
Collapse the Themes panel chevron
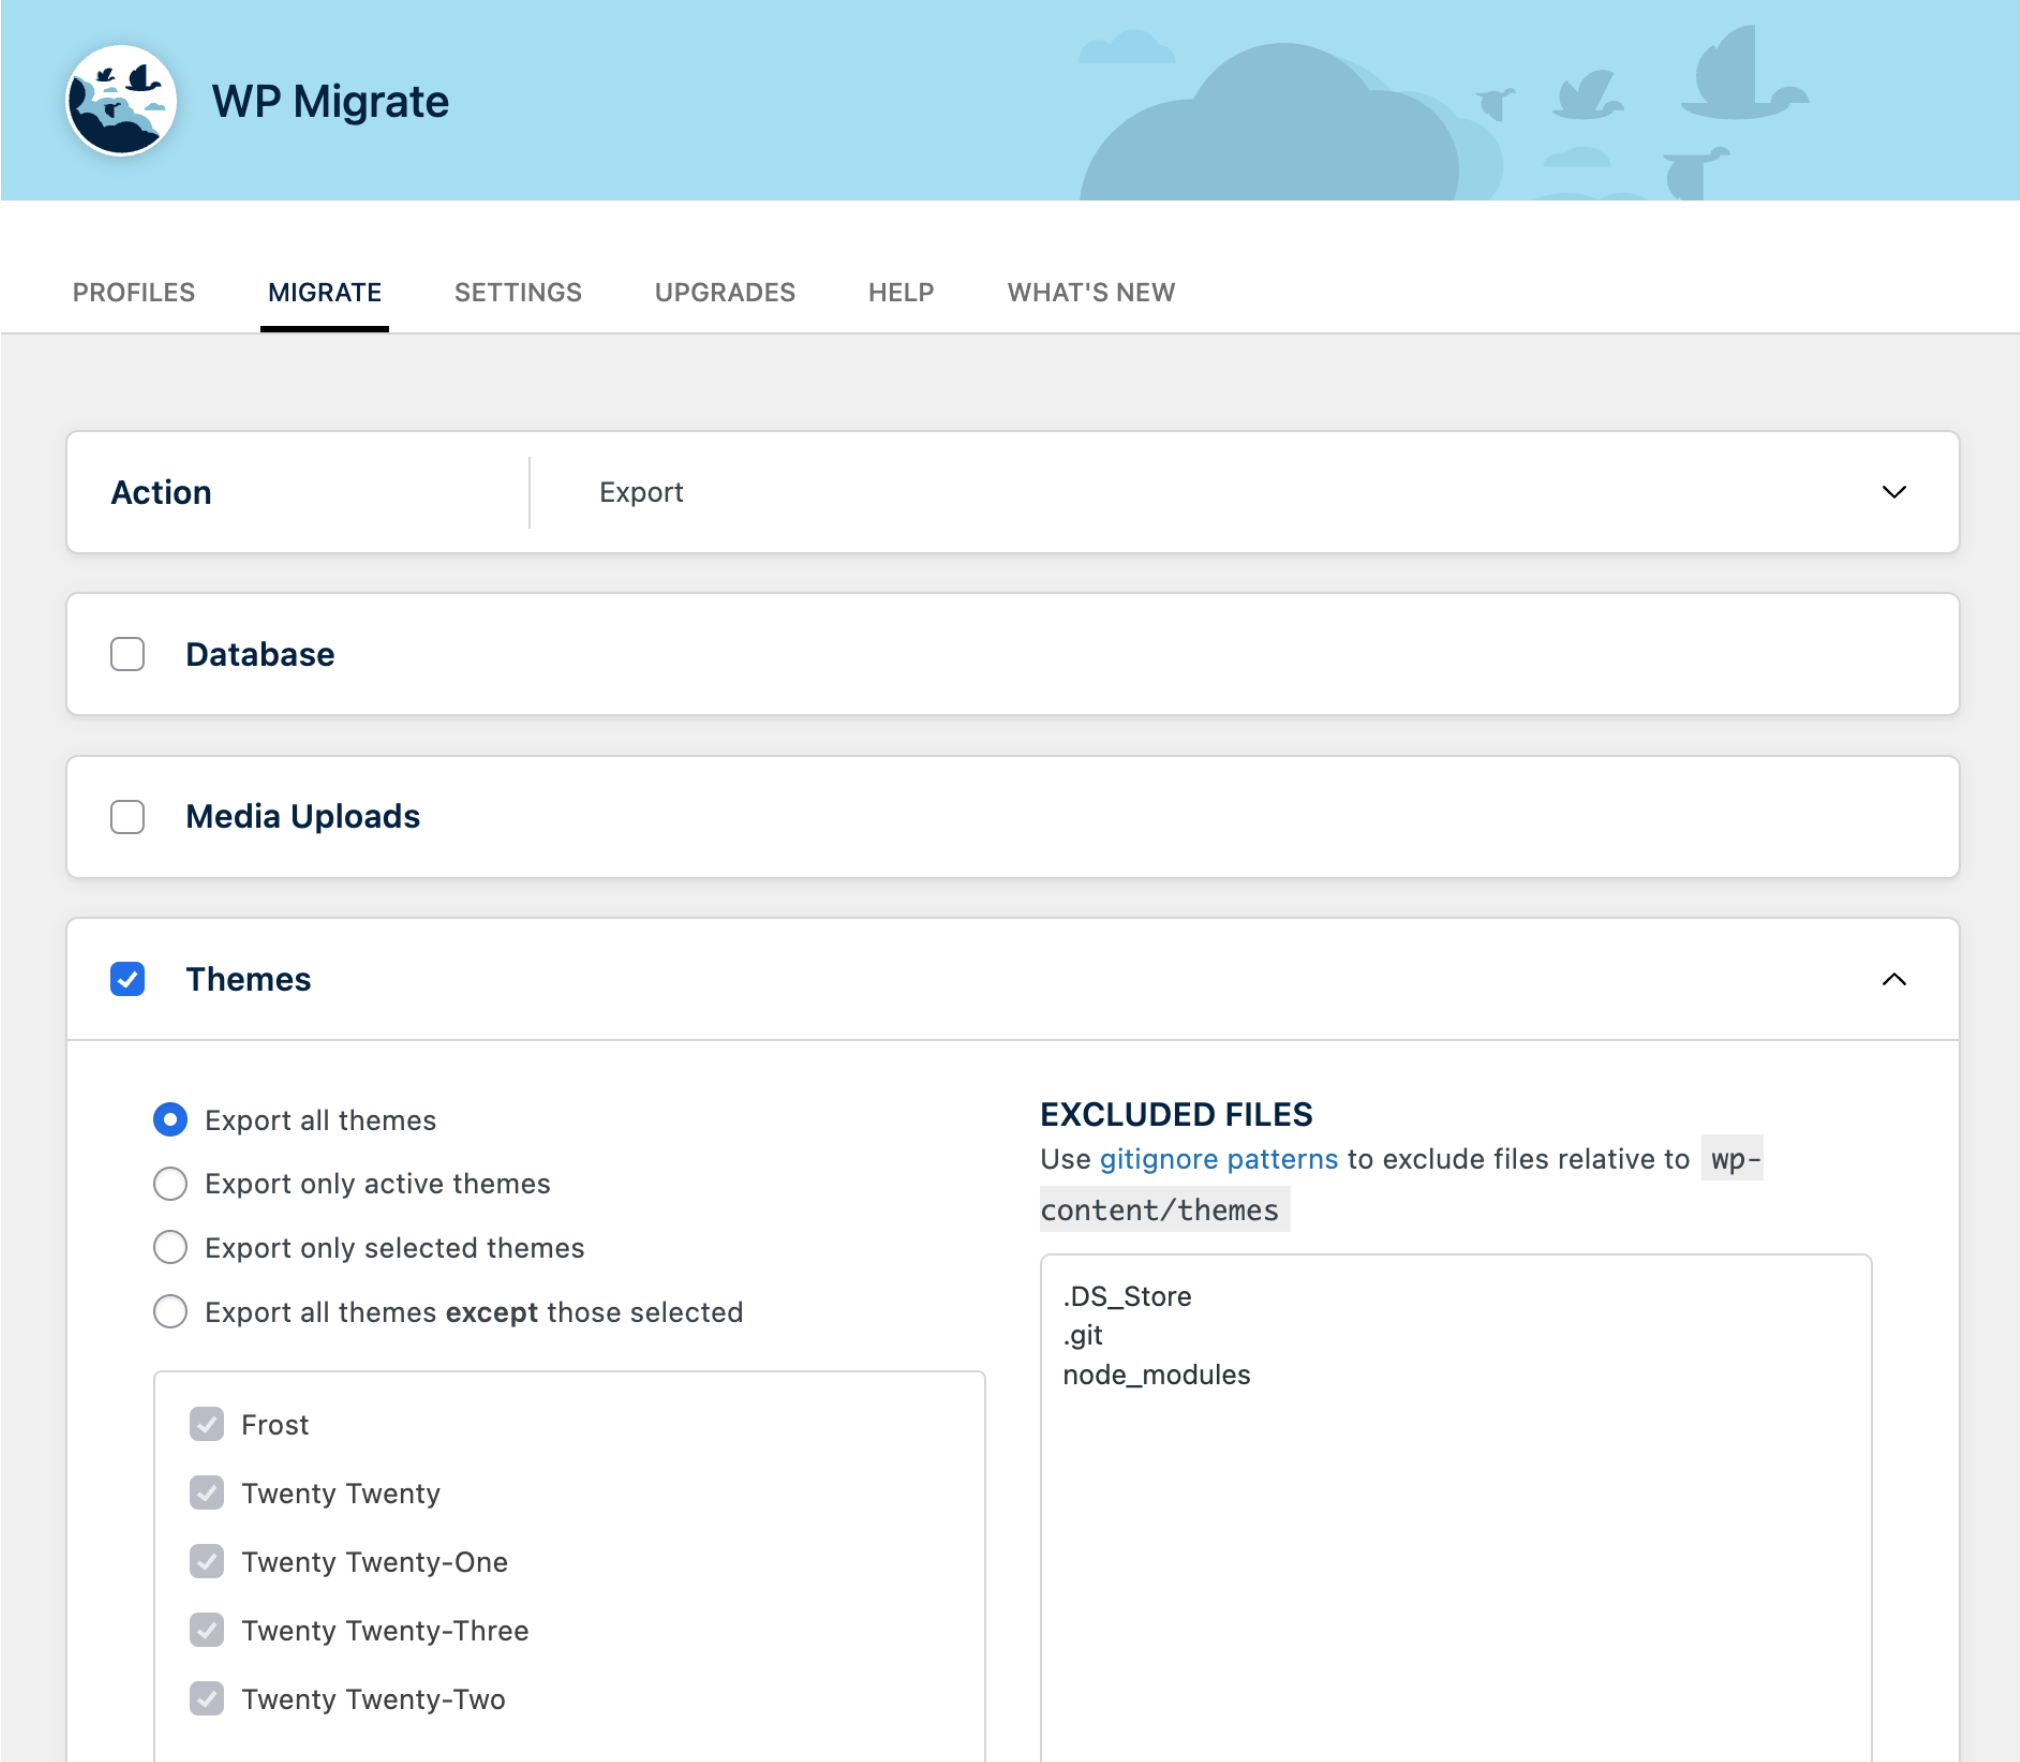[1893, 979]
